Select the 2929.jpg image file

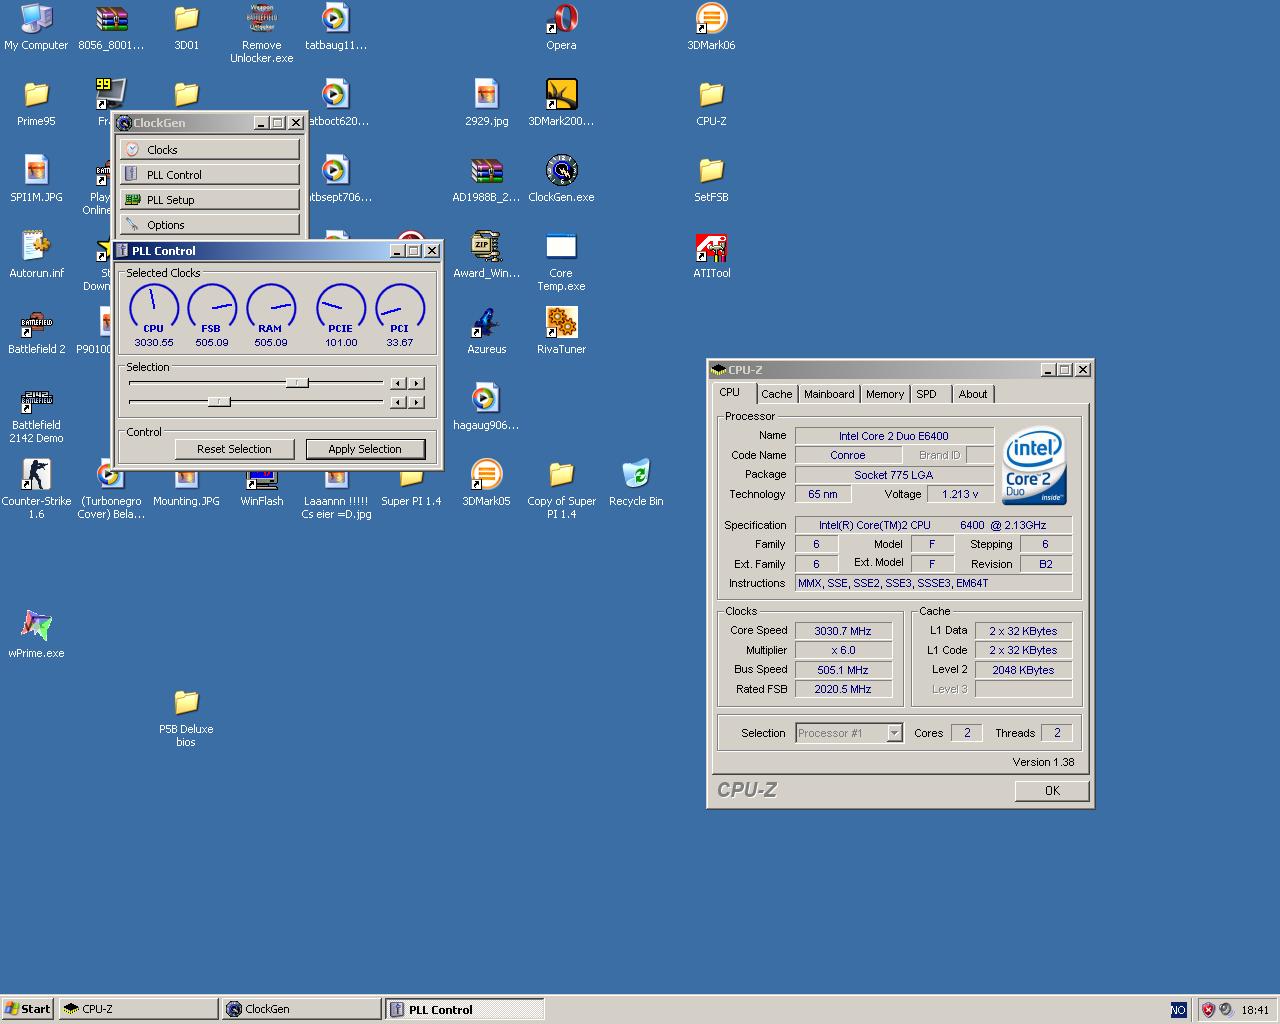tap(486, 103)
